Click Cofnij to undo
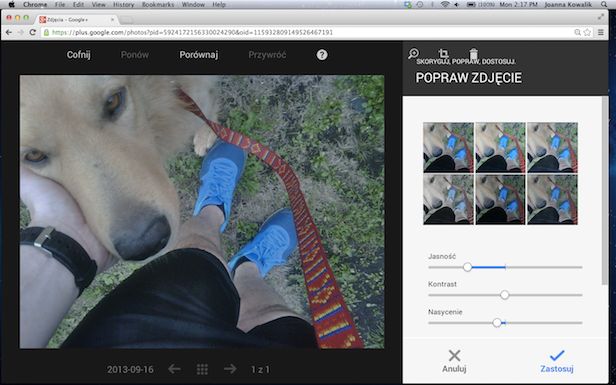Viewport: 616px width, 385px height. [79, 55]
